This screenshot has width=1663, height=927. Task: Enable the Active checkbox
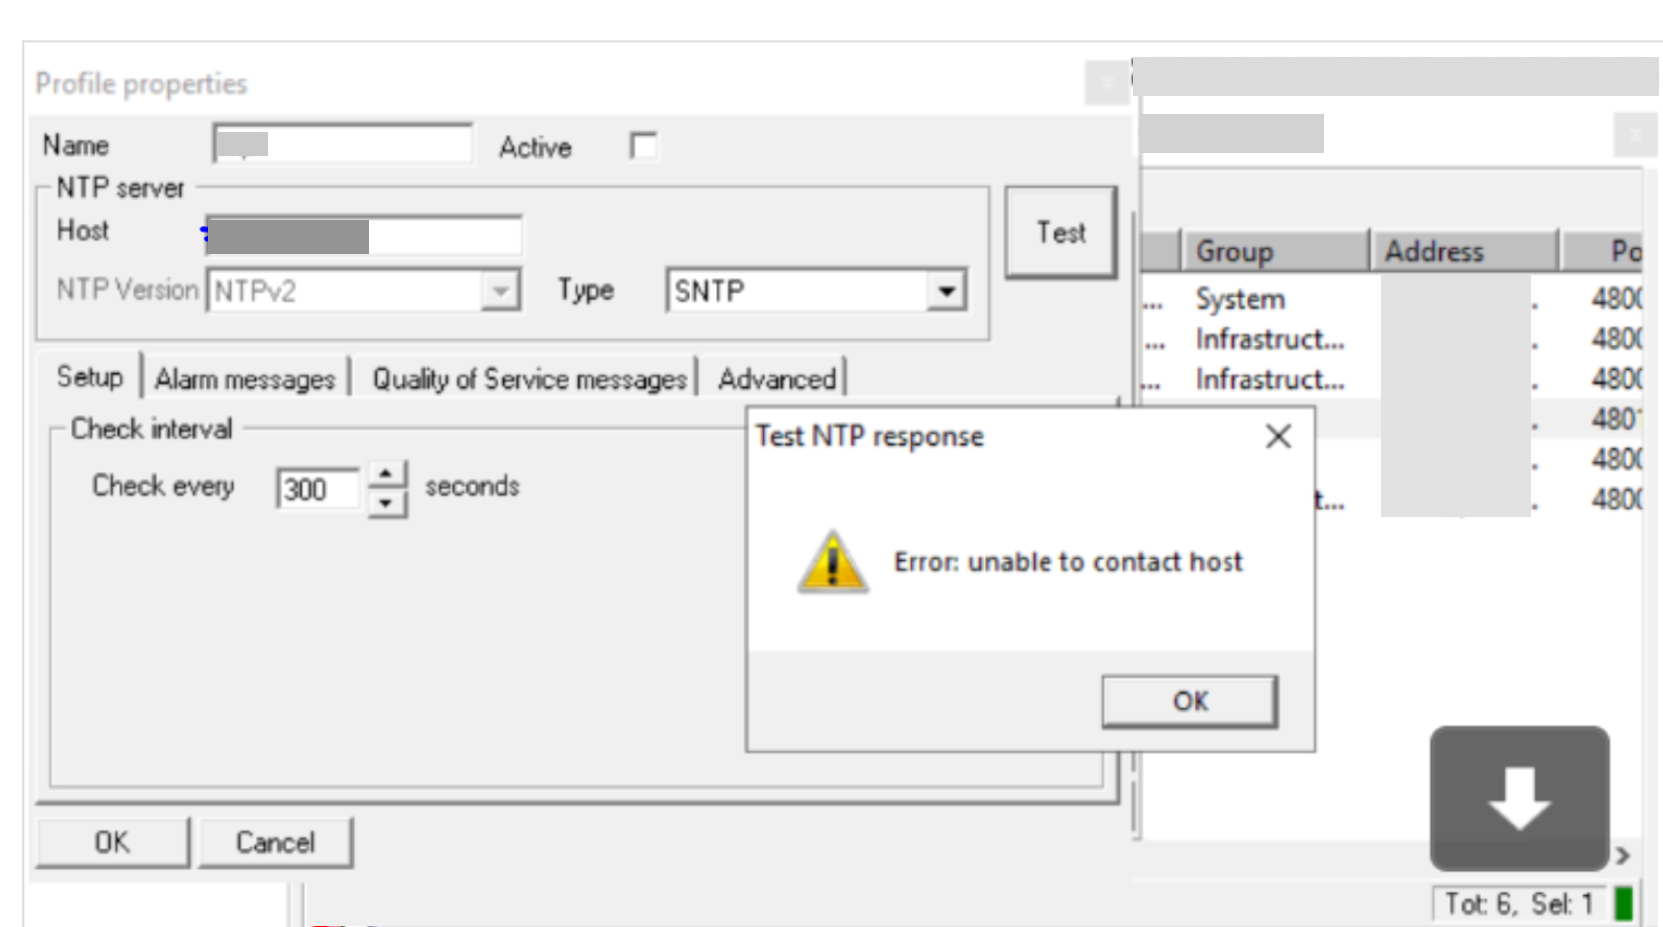[644, 146]
